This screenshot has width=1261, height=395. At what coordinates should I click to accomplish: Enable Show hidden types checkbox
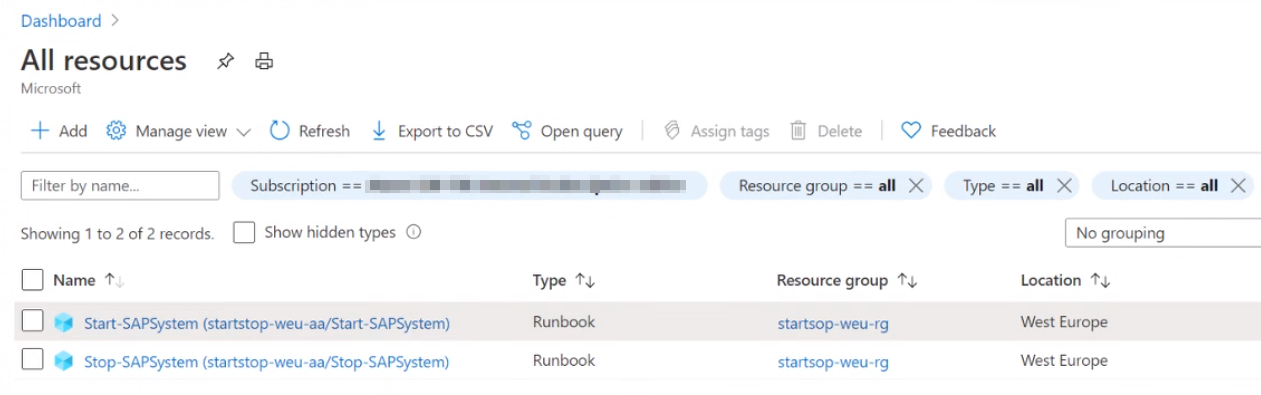click(x=244, y=233)
